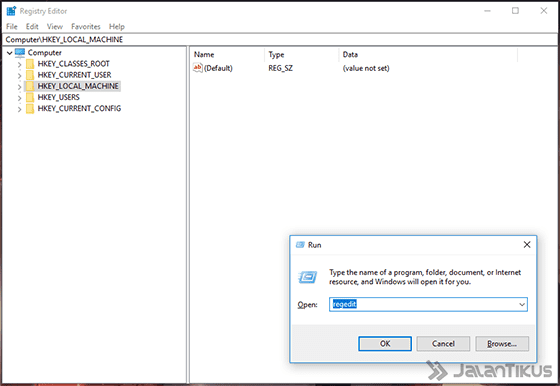Open the Edit menu

32,26
